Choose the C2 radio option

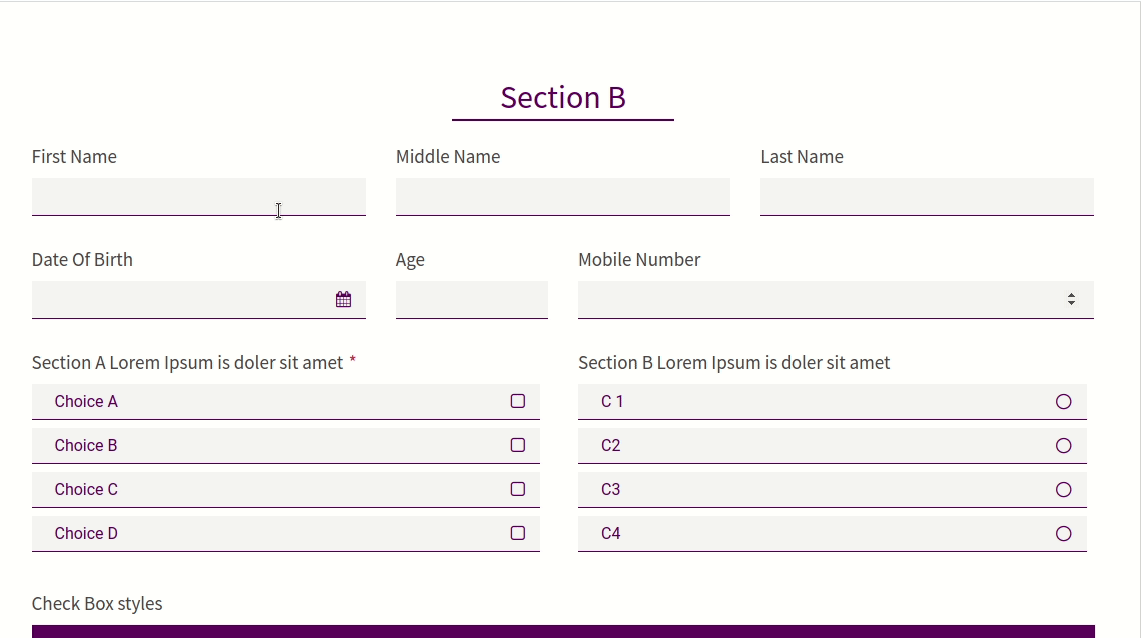(1063, 445)
